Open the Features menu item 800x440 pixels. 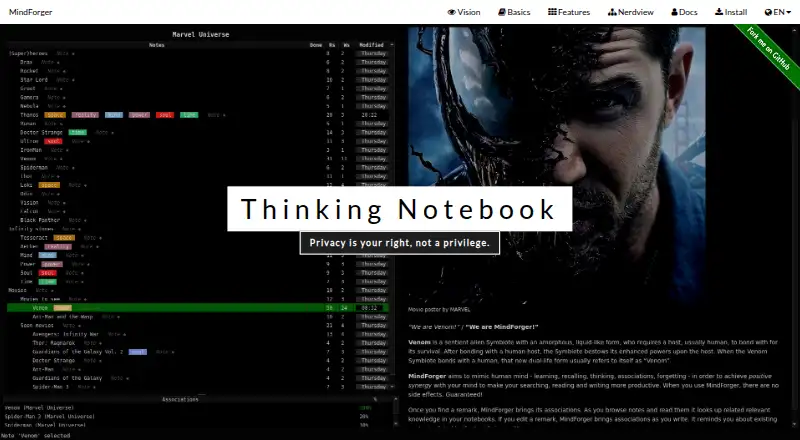tap(569, 12)
